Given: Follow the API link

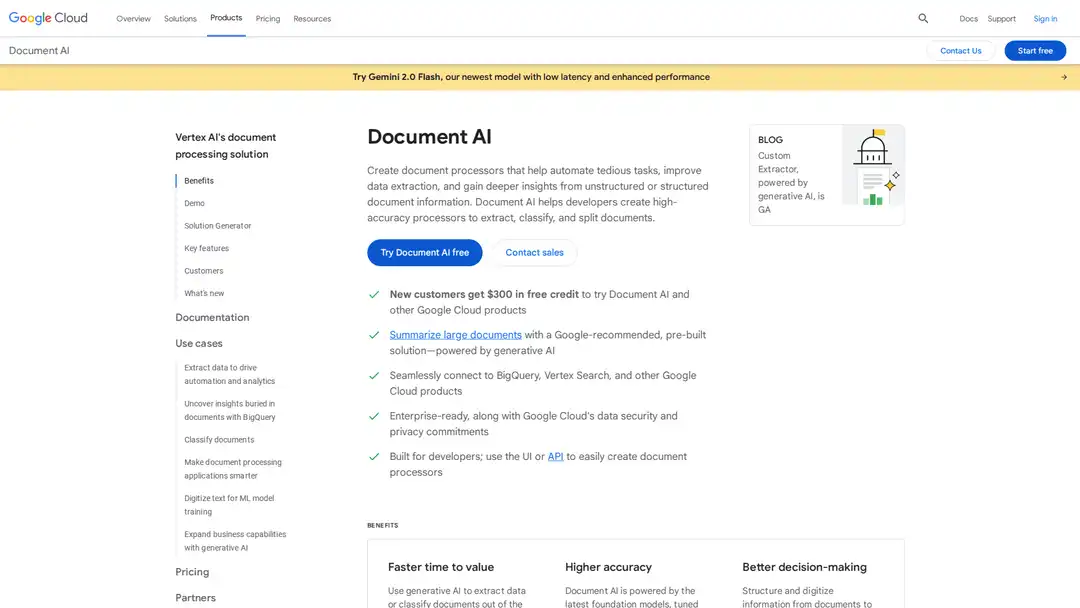Looking at the screenshot, I should (555, 457).
